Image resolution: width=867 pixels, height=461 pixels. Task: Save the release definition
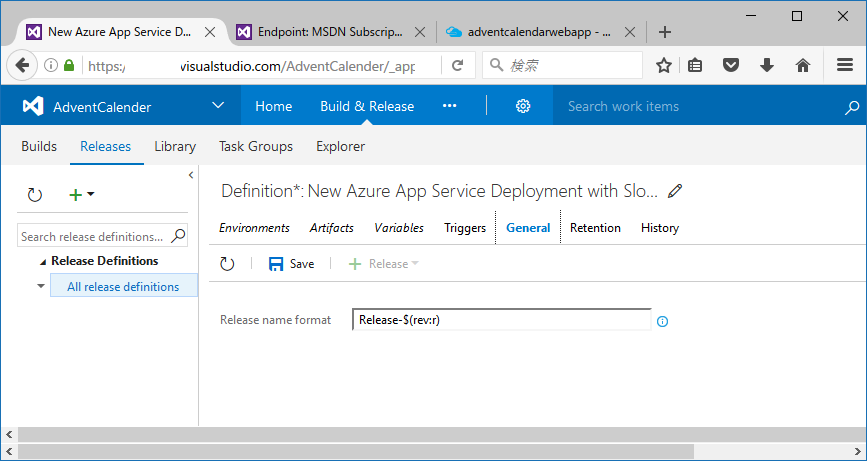click(291, 264)
